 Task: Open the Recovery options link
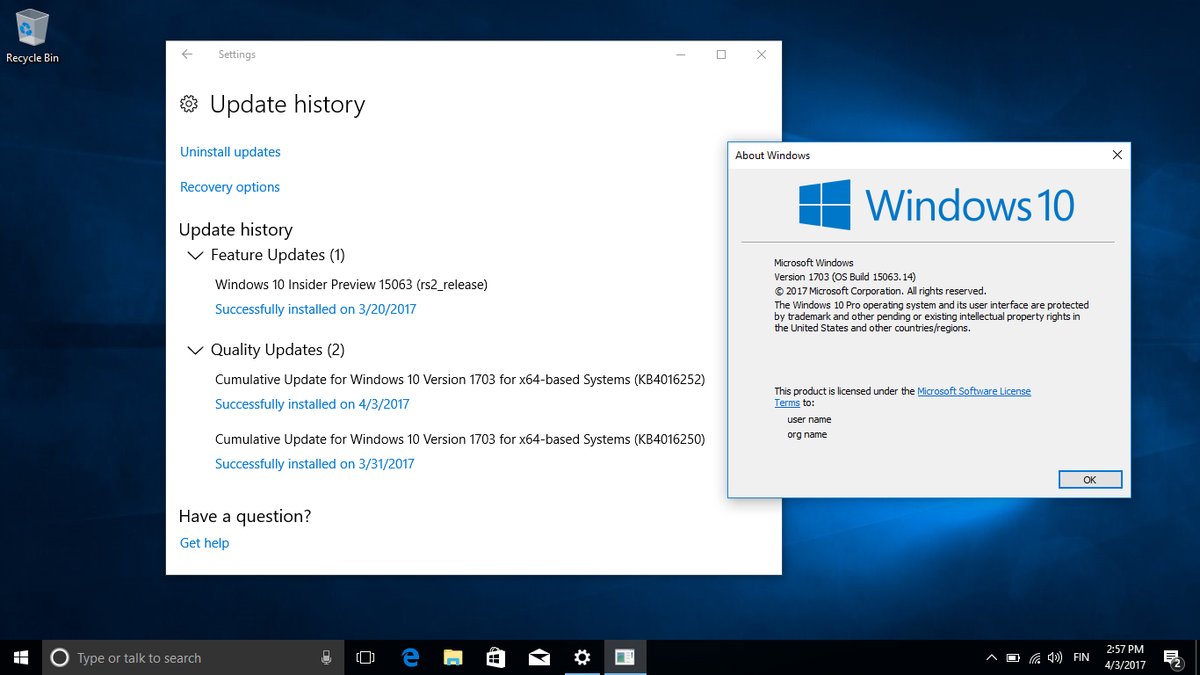[230, 187]
